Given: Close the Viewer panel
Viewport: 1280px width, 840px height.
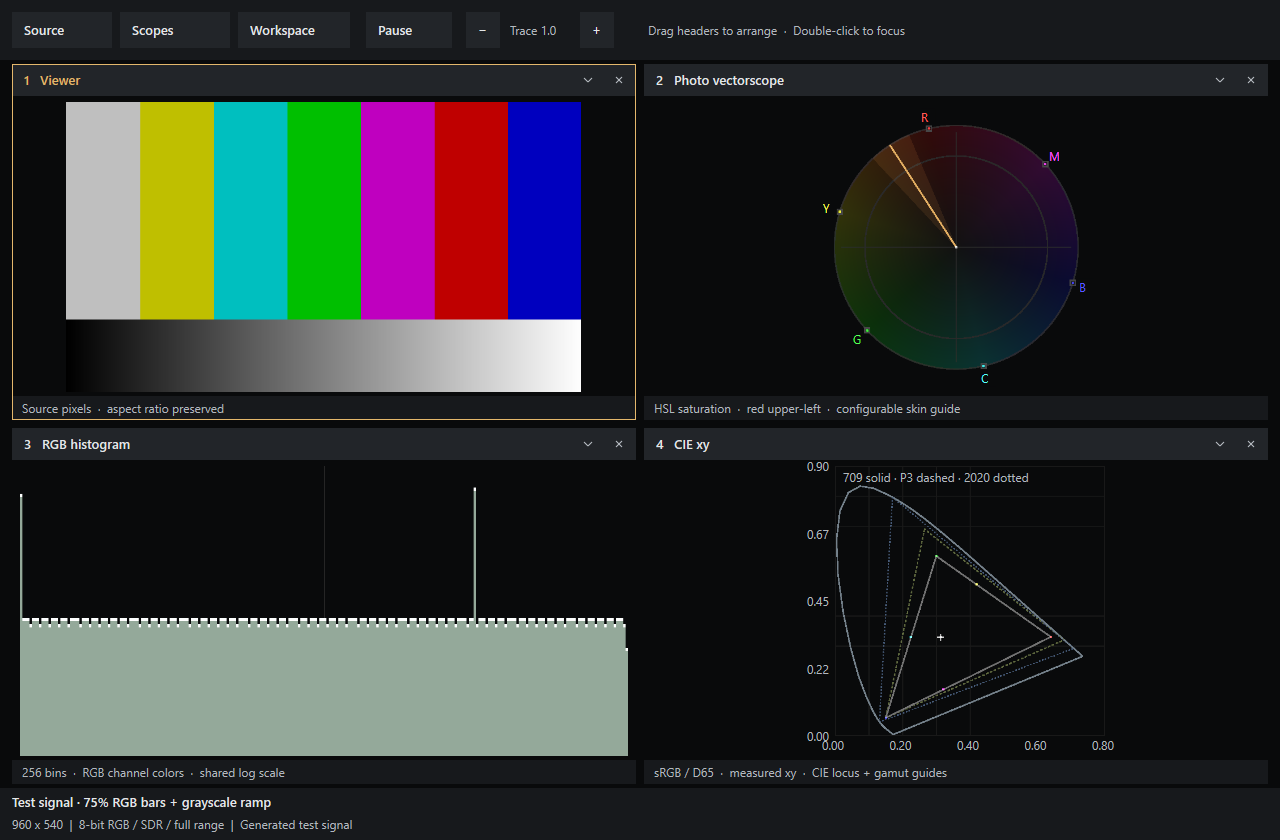Looking at the screenshot, I should pos(619,80).
